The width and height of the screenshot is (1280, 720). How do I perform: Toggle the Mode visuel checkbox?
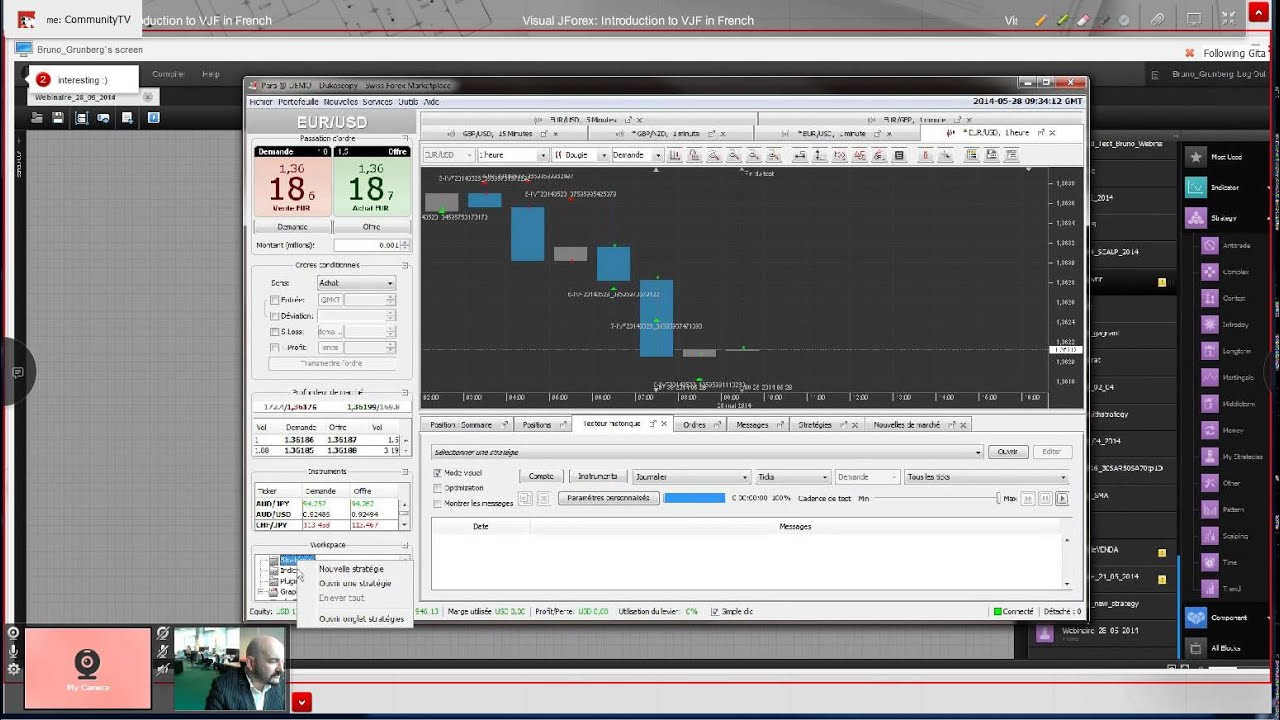[x=437, y=473]
